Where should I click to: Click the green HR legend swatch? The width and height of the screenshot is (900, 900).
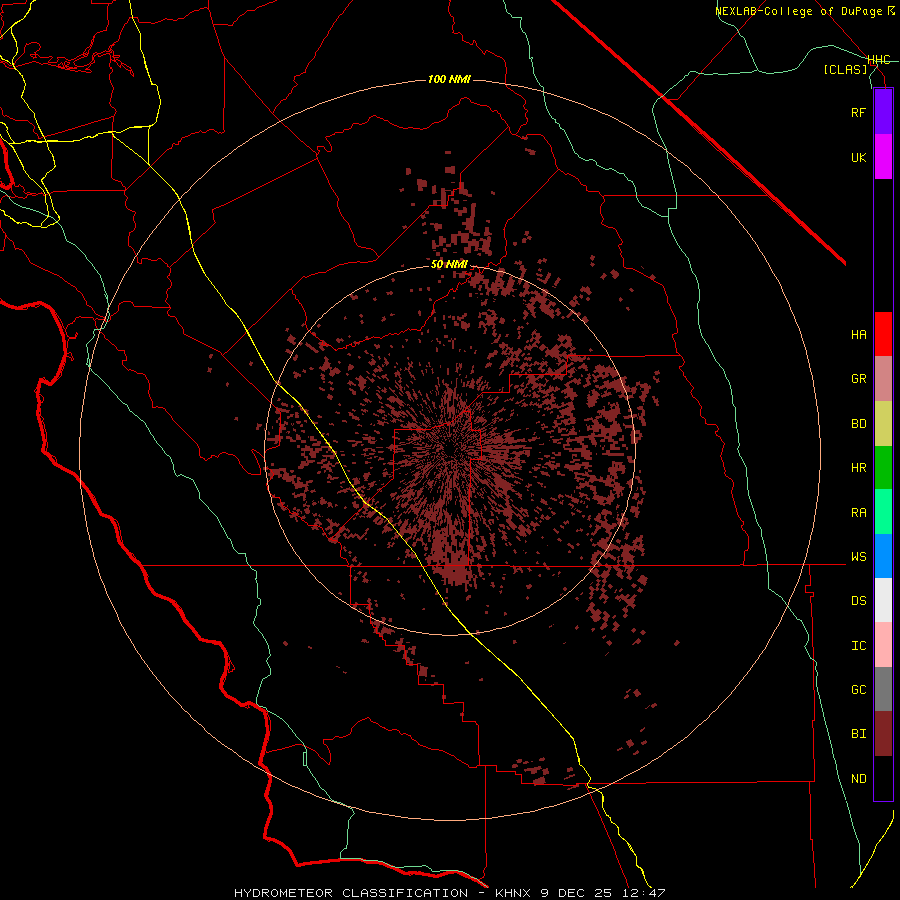pos(883,468)
